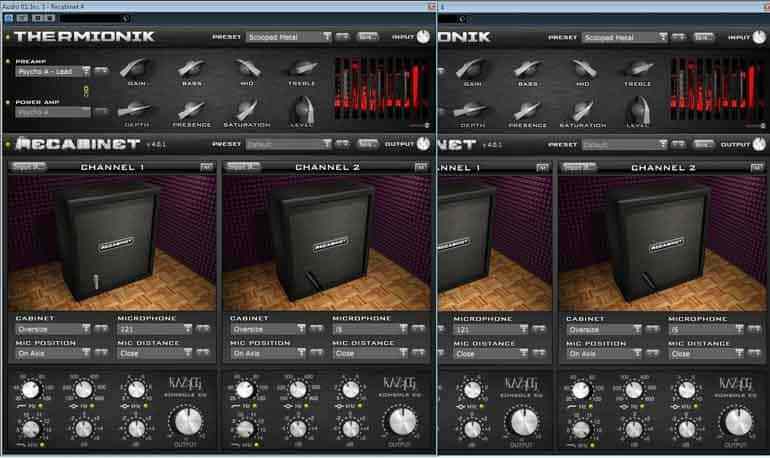
Task: Open Thermionik preset dropdown in left window
Action: pyautogui.click(x=289, y=37)
